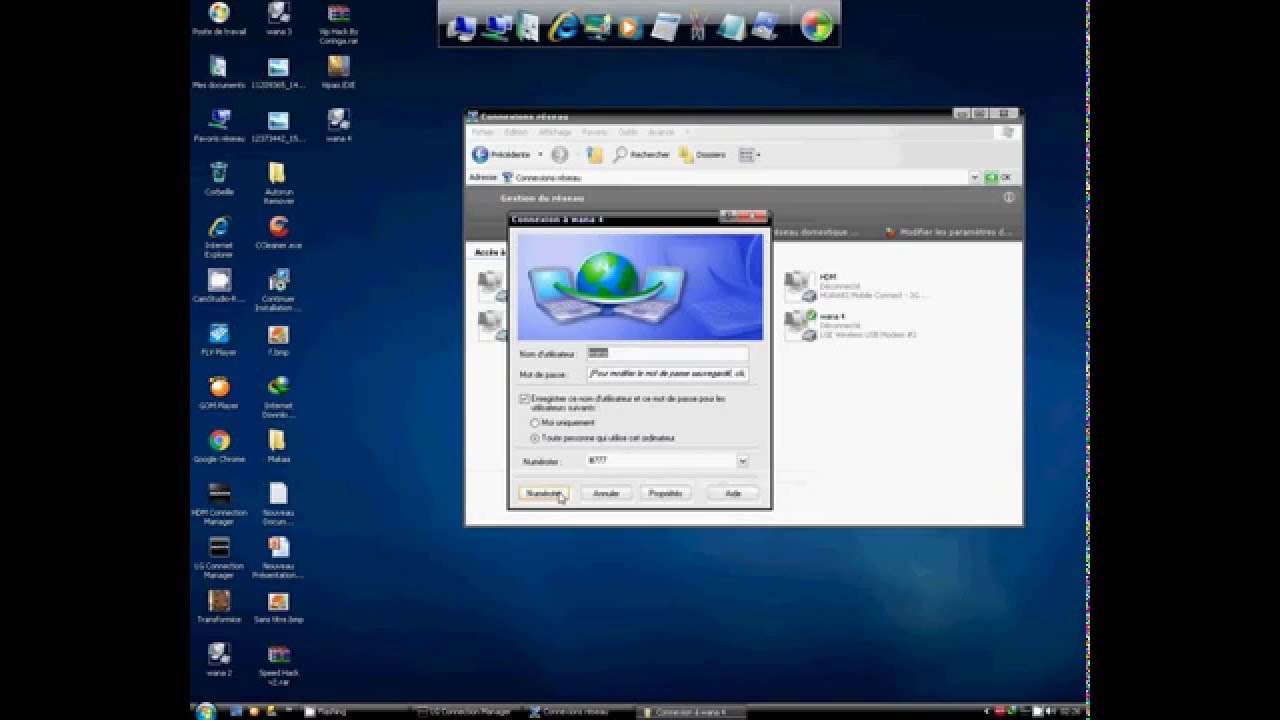Open Favoris réseau desktop icon
This screenshot has width=1280, height=720.
coord(219,126)
